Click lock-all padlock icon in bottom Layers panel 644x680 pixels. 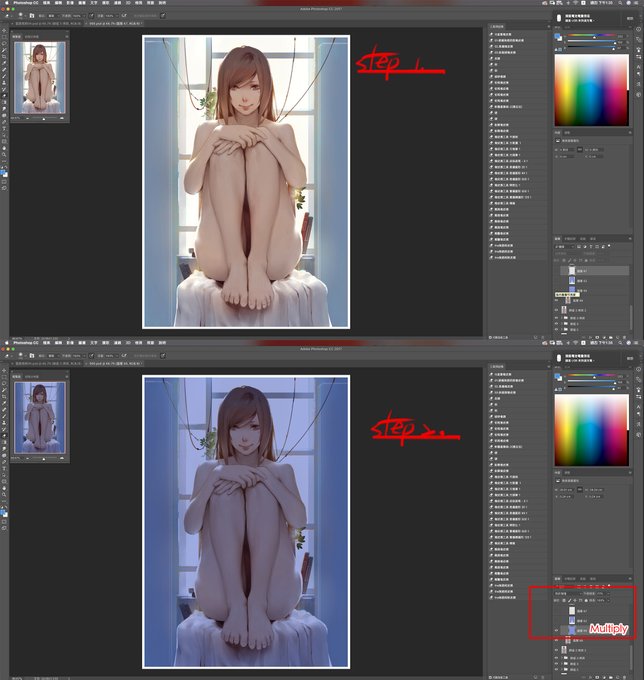[x=586, y=601]
